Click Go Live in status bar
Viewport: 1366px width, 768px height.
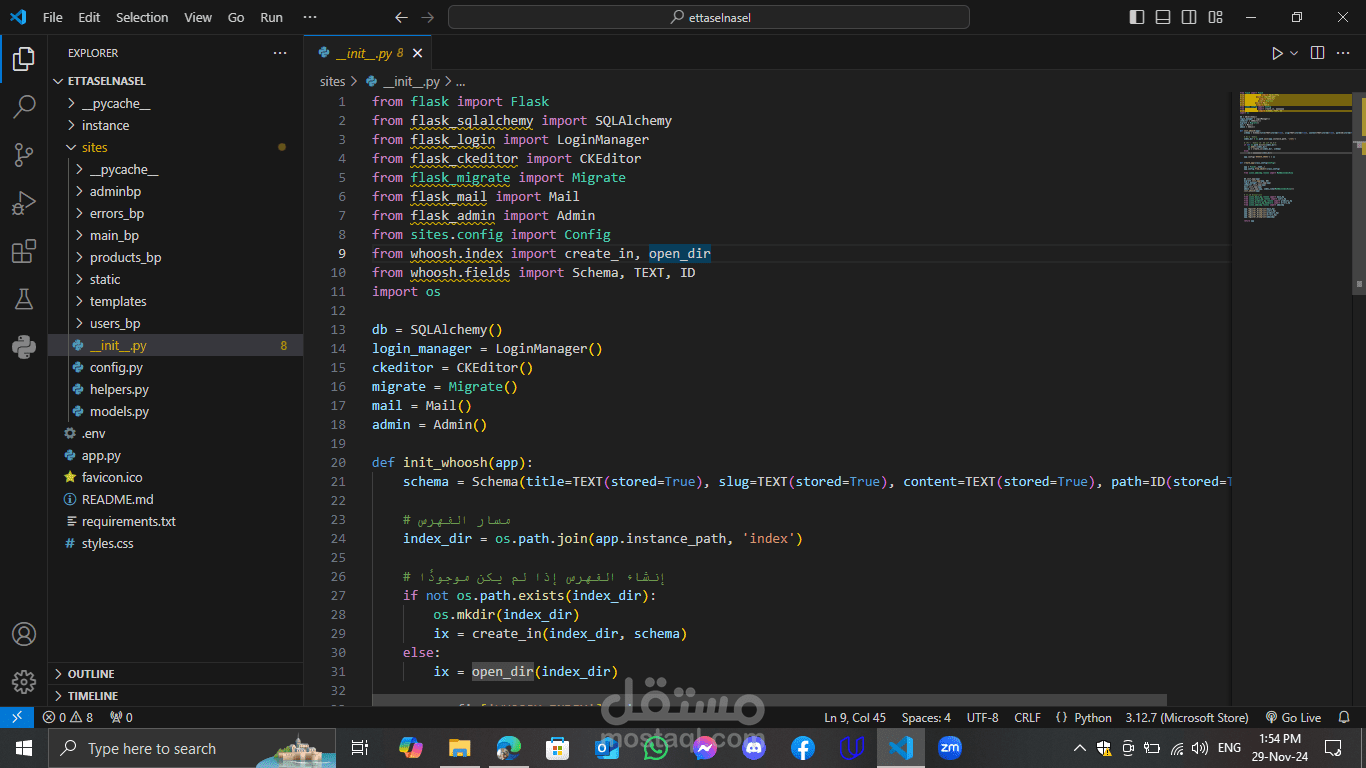pos(1293,717)
